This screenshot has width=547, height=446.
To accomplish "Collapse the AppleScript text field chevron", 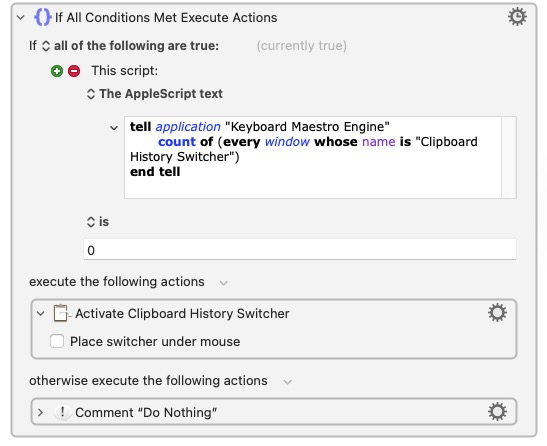I will tap(114, 128).
